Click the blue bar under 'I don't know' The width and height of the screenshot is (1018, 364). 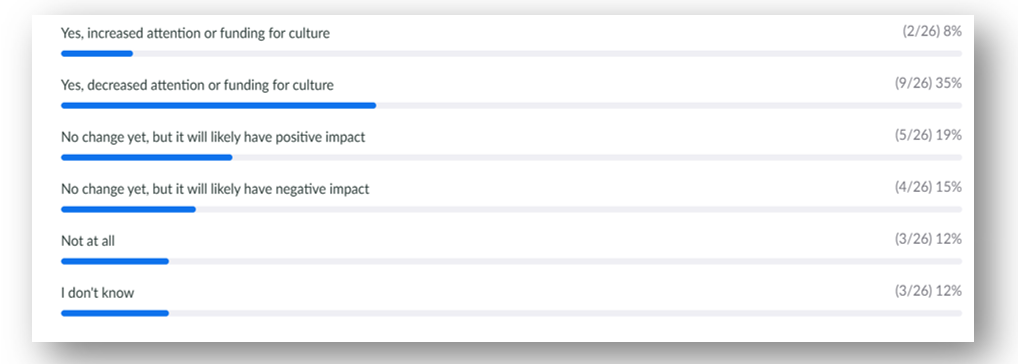pyautogui.click(x=115, y=313)
